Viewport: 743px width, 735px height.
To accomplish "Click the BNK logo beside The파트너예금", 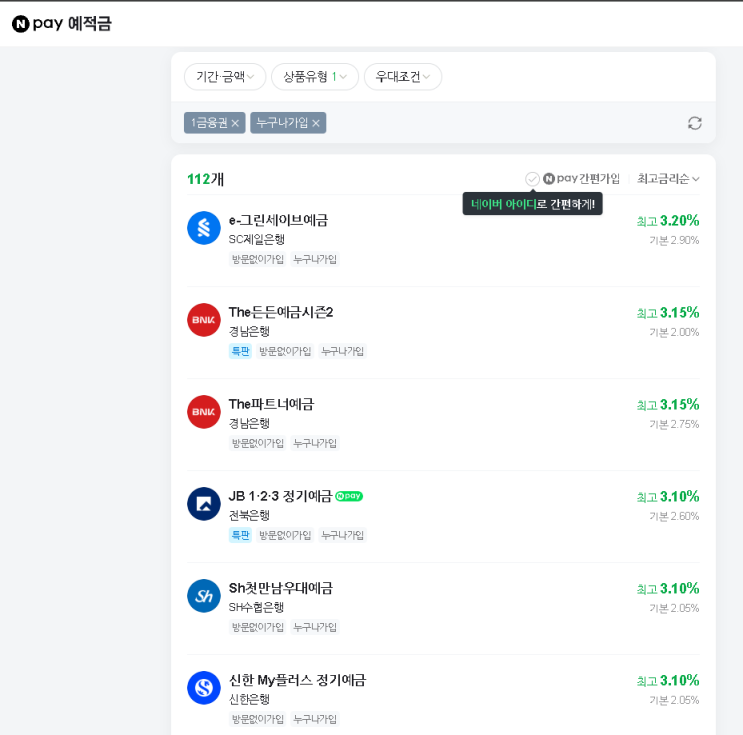I will coord(204,412).
